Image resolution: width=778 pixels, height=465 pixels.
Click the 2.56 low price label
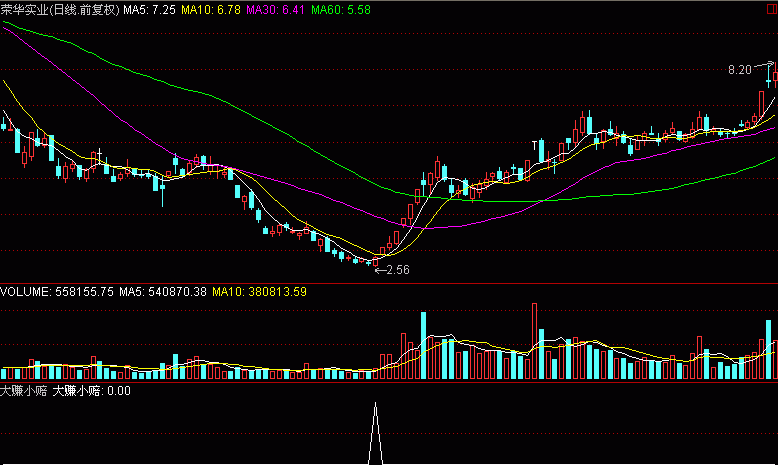point(397,270)
